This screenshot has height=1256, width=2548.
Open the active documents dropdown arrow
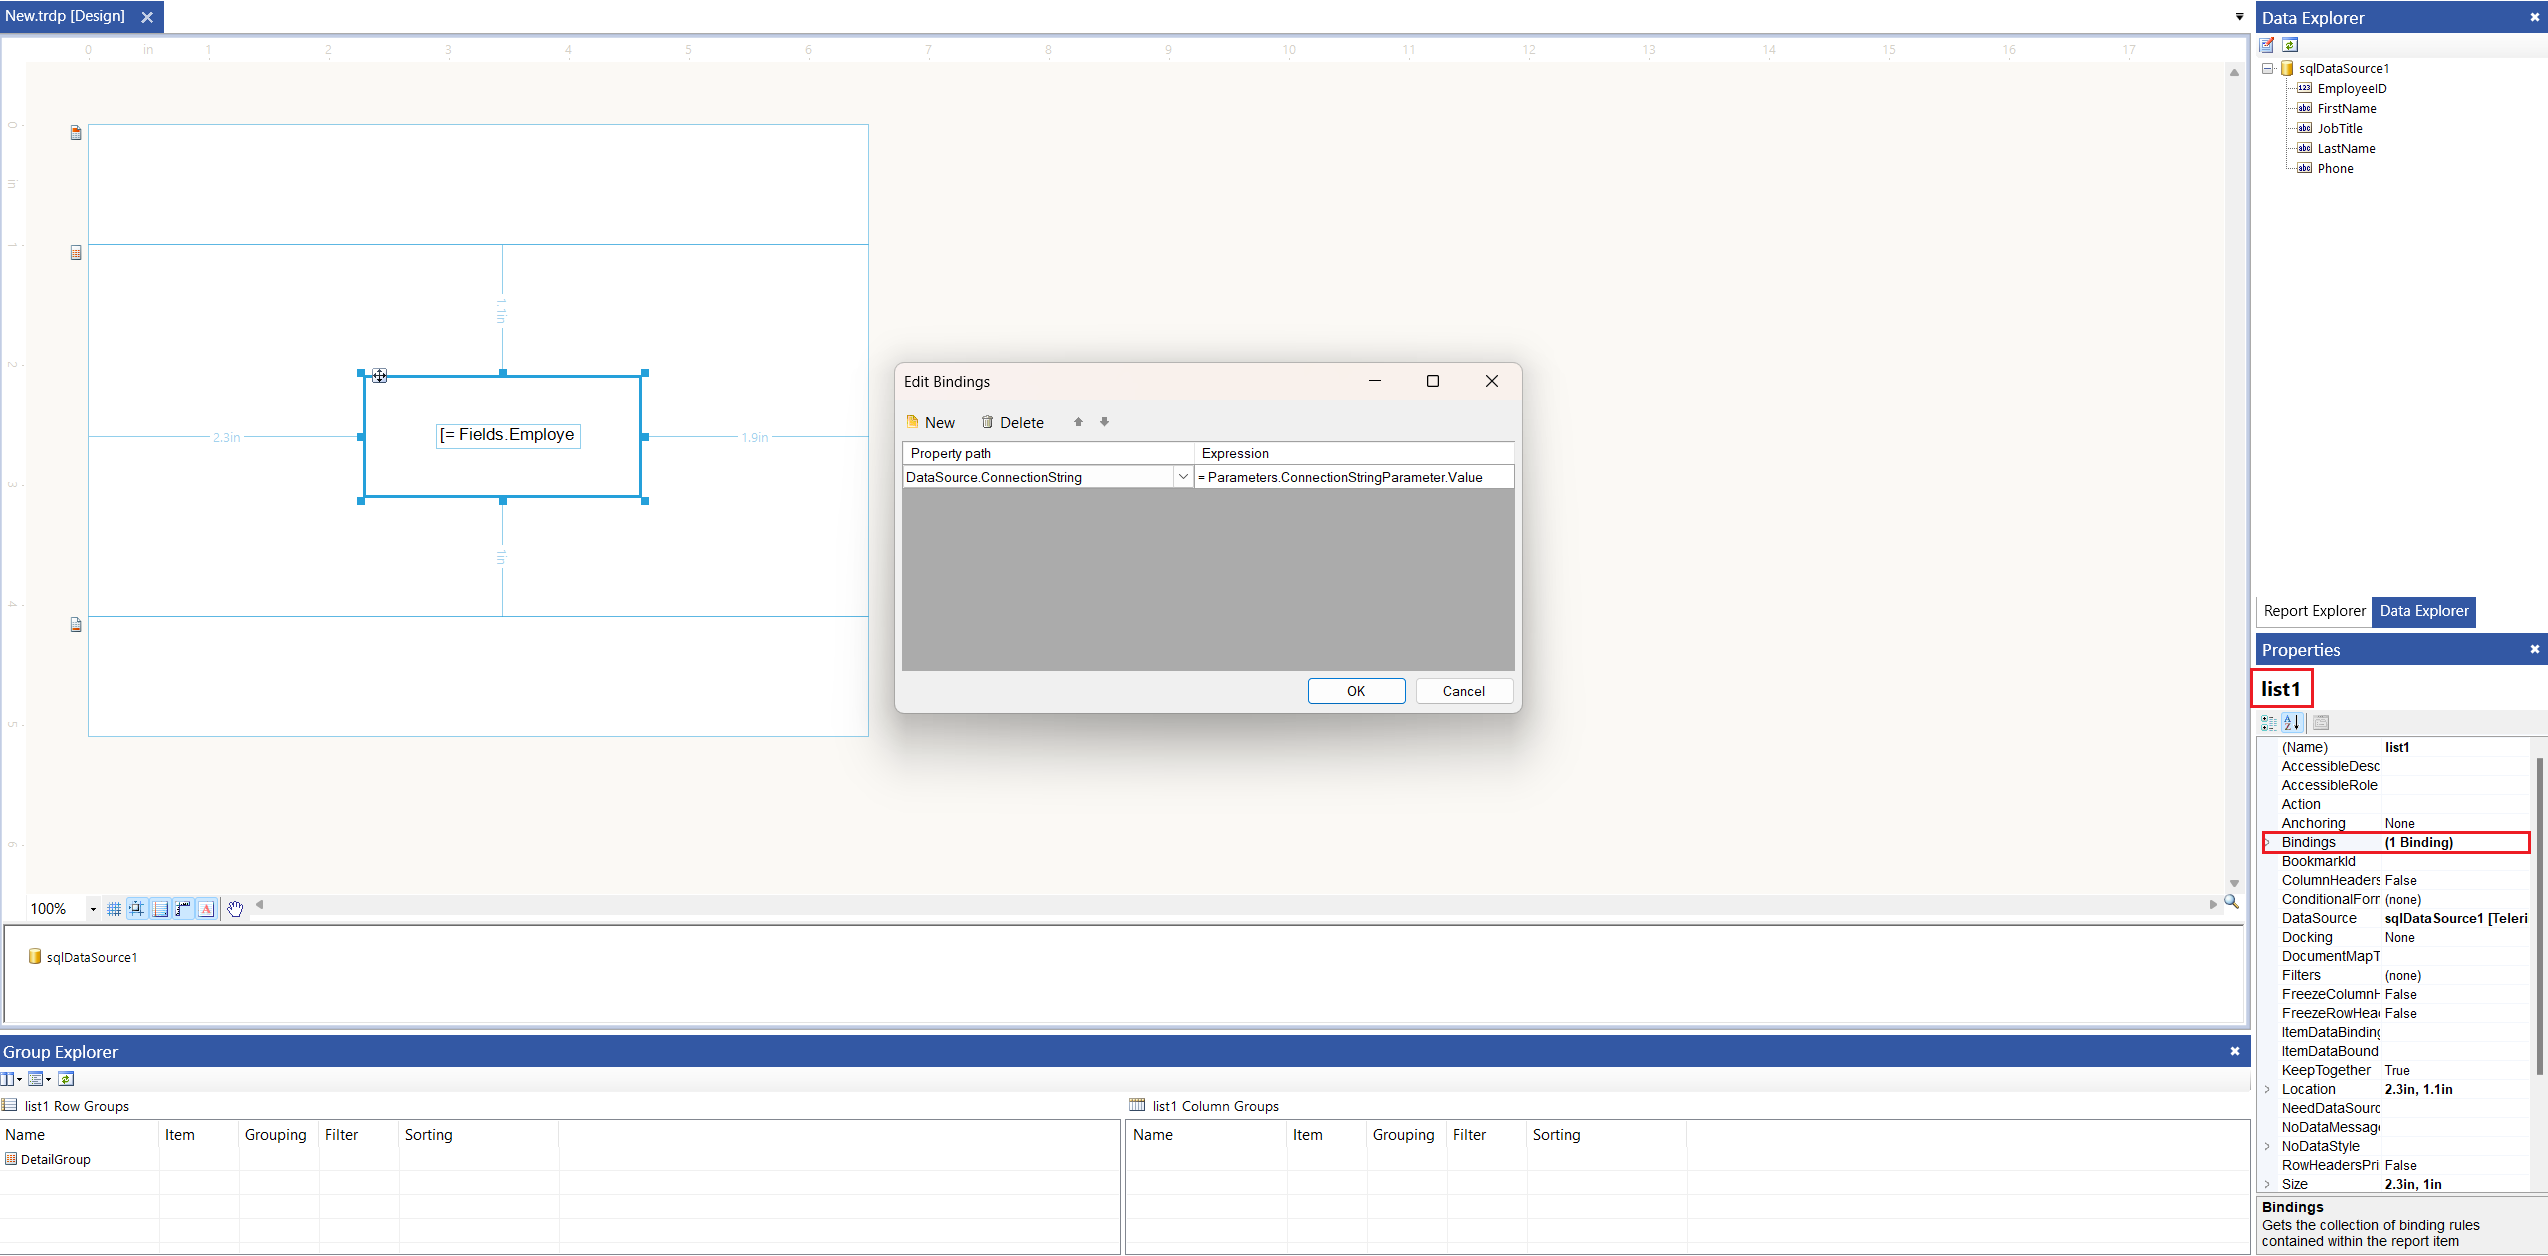click(x=2239, y=17)
